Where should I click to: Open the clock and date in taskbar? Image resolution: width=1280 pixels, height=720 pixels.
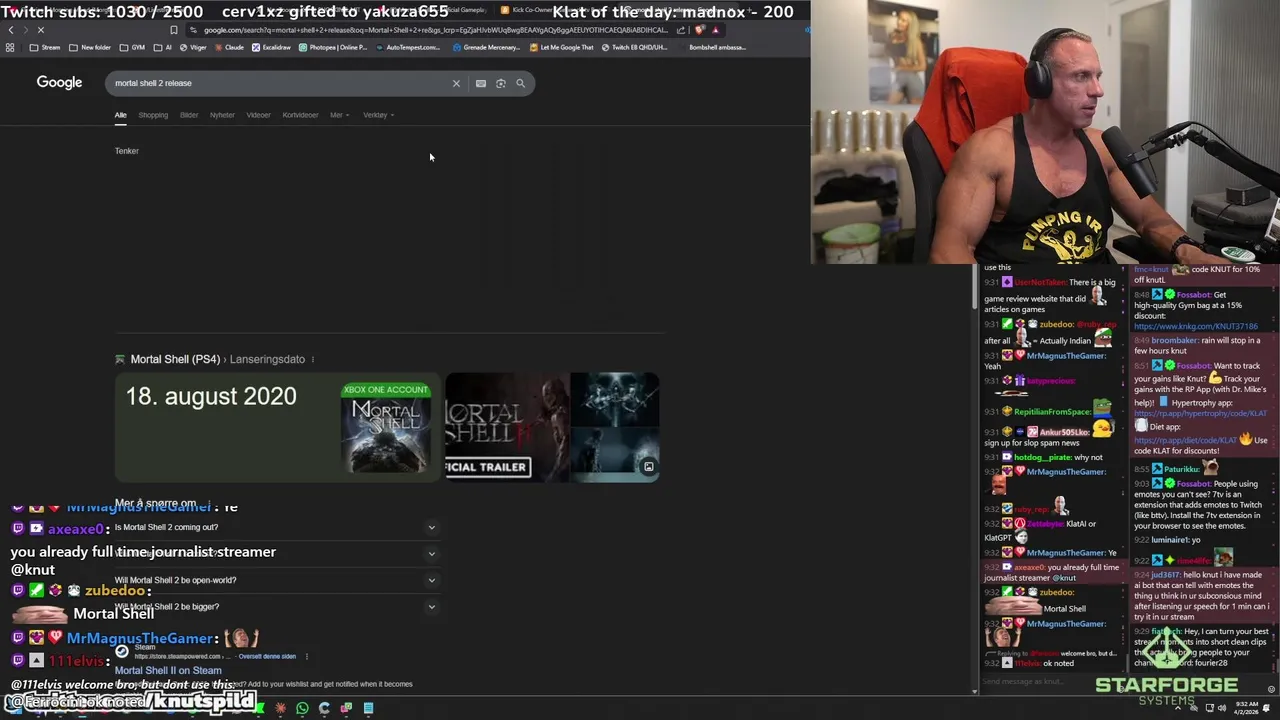click(x=1246, y=708)
